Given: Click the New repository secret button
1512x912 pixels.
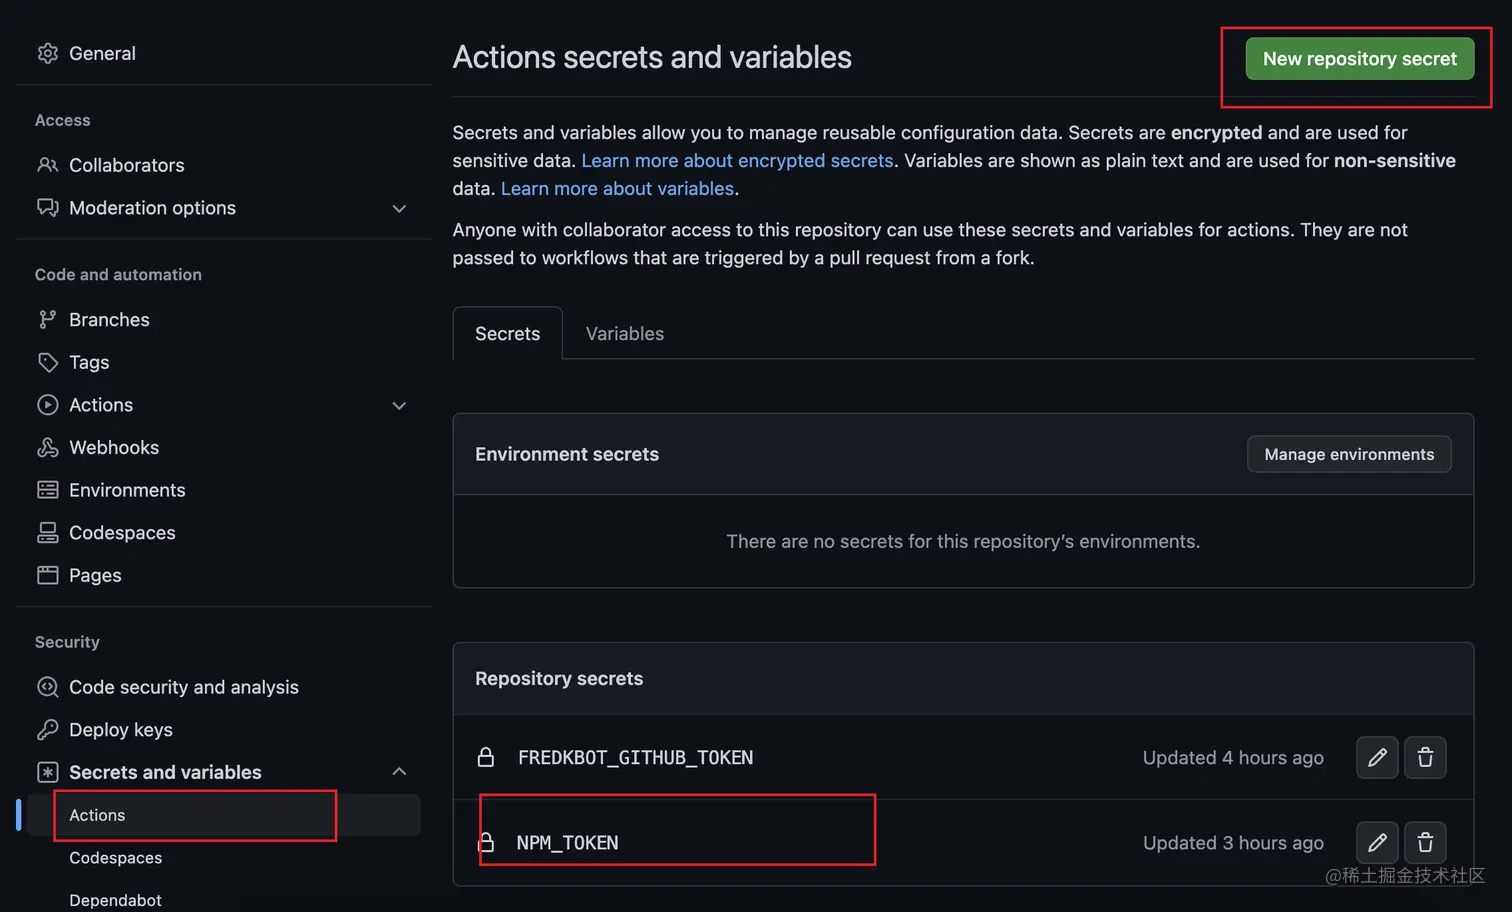Looking at the screenshot, I should coord(1359,59).
